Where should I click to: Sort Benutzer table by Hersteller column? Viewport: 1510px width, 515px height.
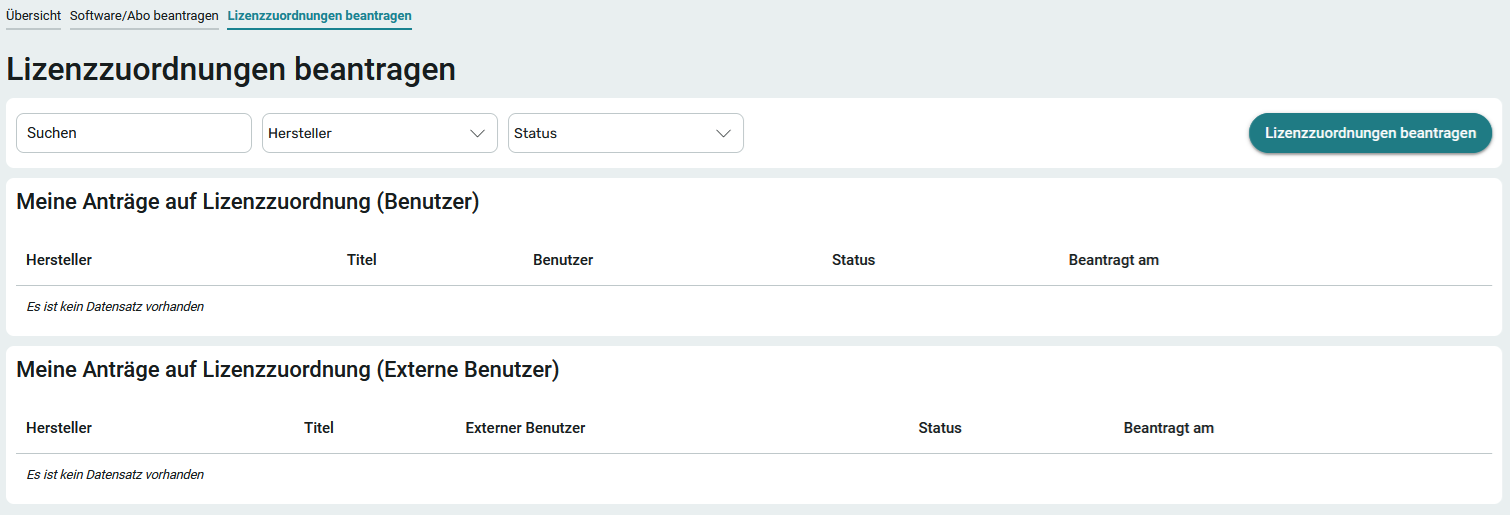coord(59,260)
